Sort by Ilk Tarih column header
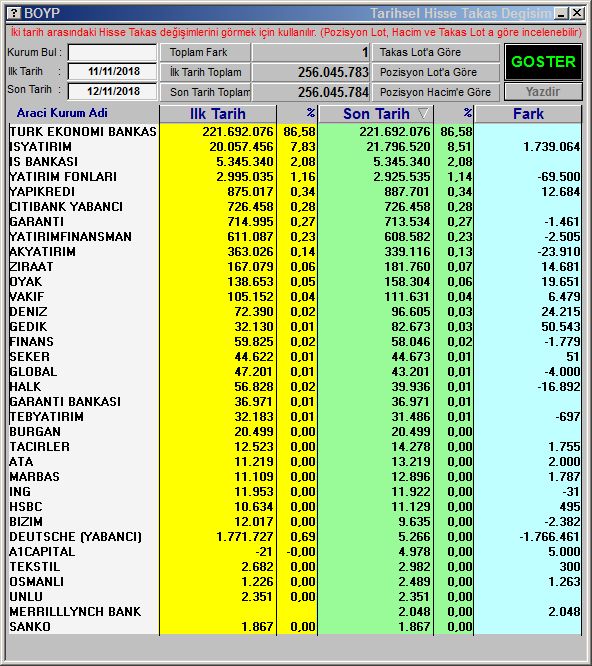Image resolution: width=592 pixels, height=666 pixels. 218,114
